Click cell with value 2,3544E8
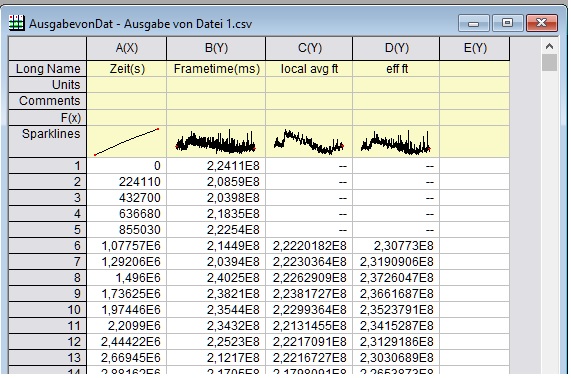Image resolution: width=571 pixels, height=378 pixels. (216, 310)
